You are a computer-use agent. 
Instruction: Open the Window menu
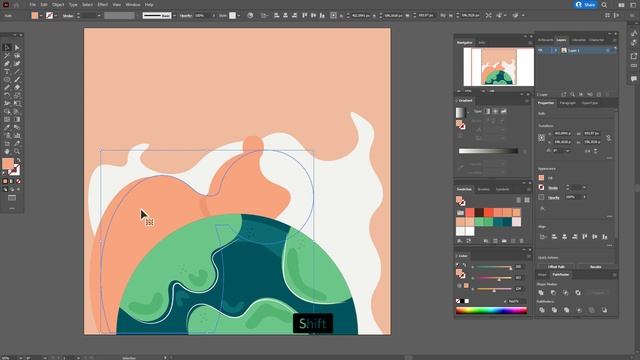[133, 4]
